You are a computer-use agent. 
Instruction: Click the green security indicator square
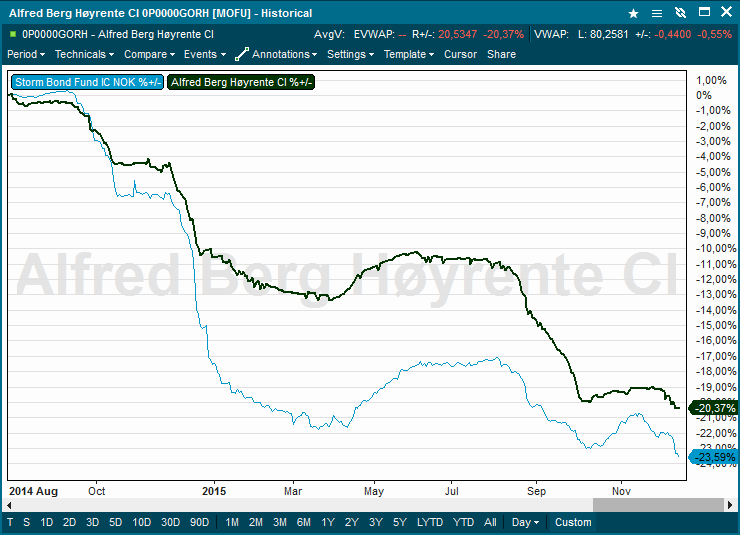[x=13, y=34]
